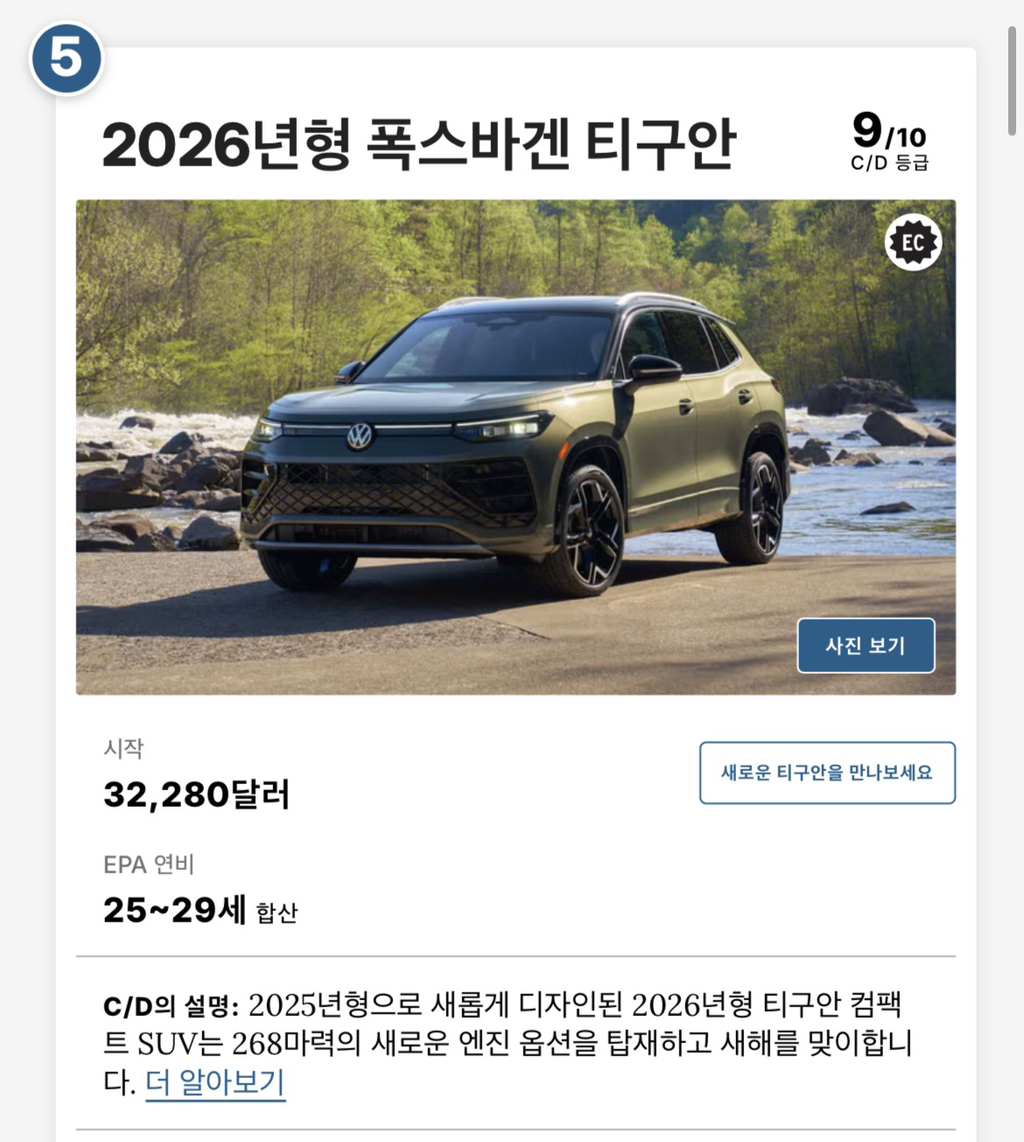The width and height of the screenshot is (1024, 1142).
Task: Follow the 더 알아보기 link
Action: pos(215,1082)
